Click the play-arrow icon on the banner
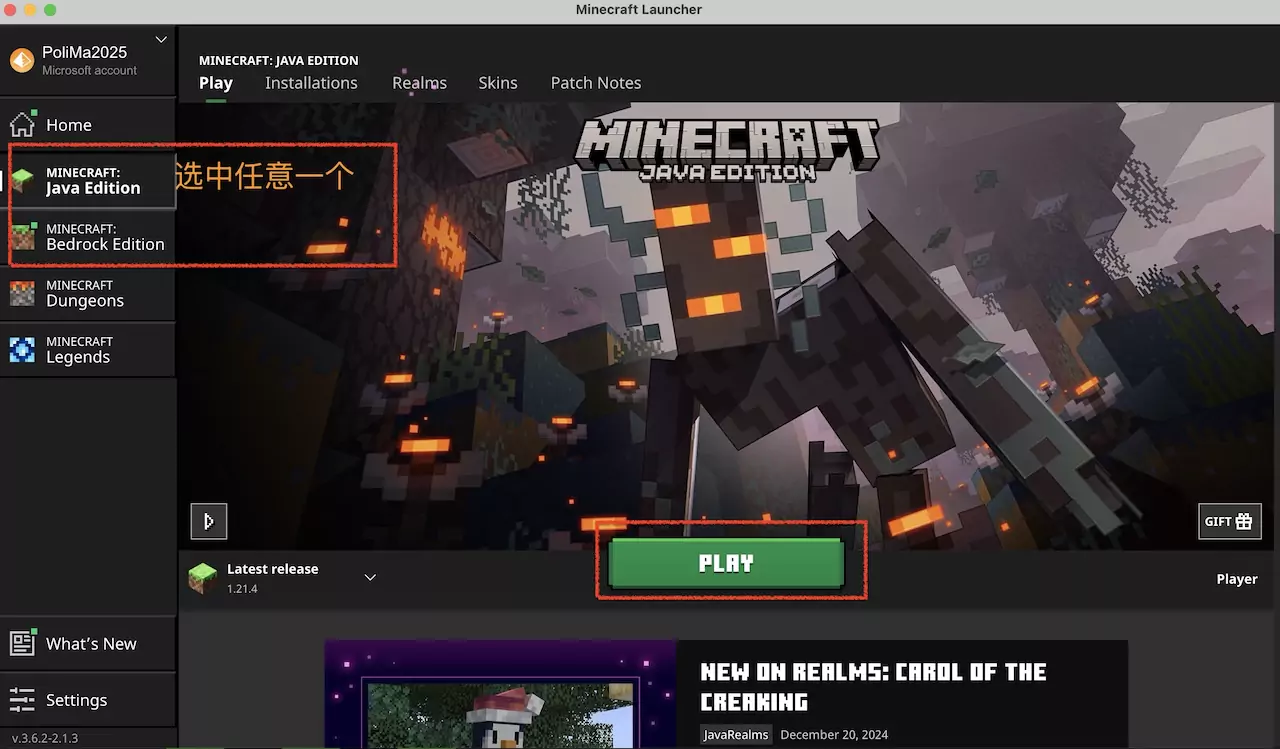This screenshot has height=749, width=1280. 209,521
